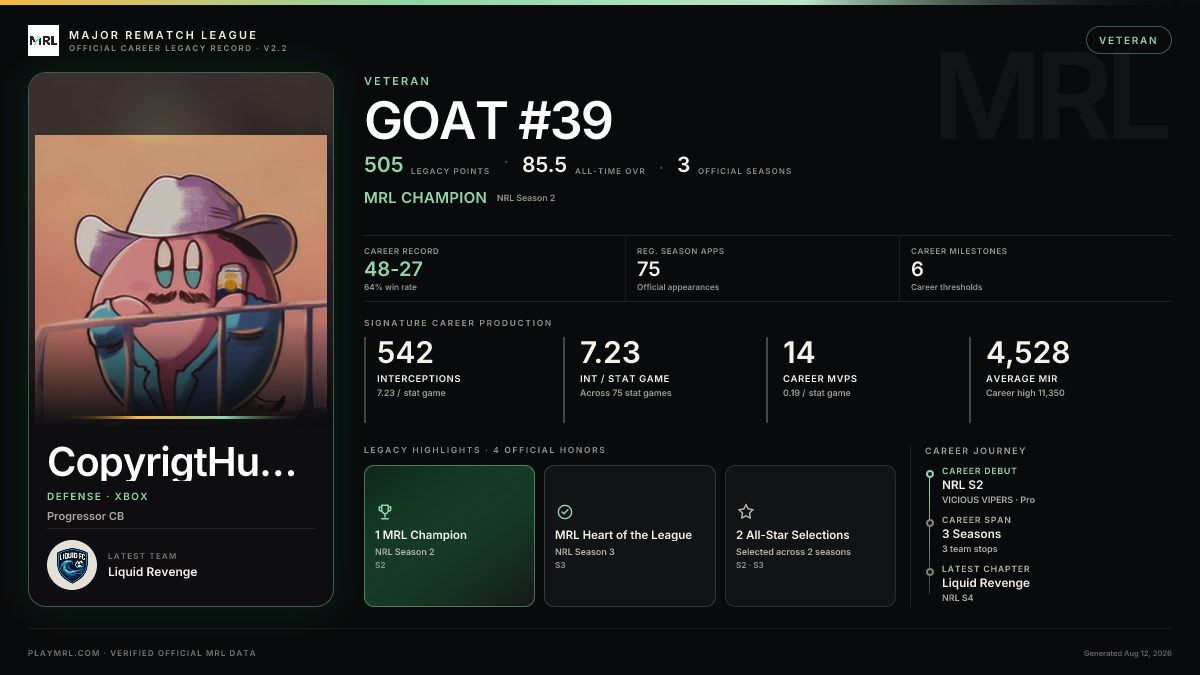Click the Career Span timeline marker
Viewport: 1200px width, 675px height.
point(930,522)
